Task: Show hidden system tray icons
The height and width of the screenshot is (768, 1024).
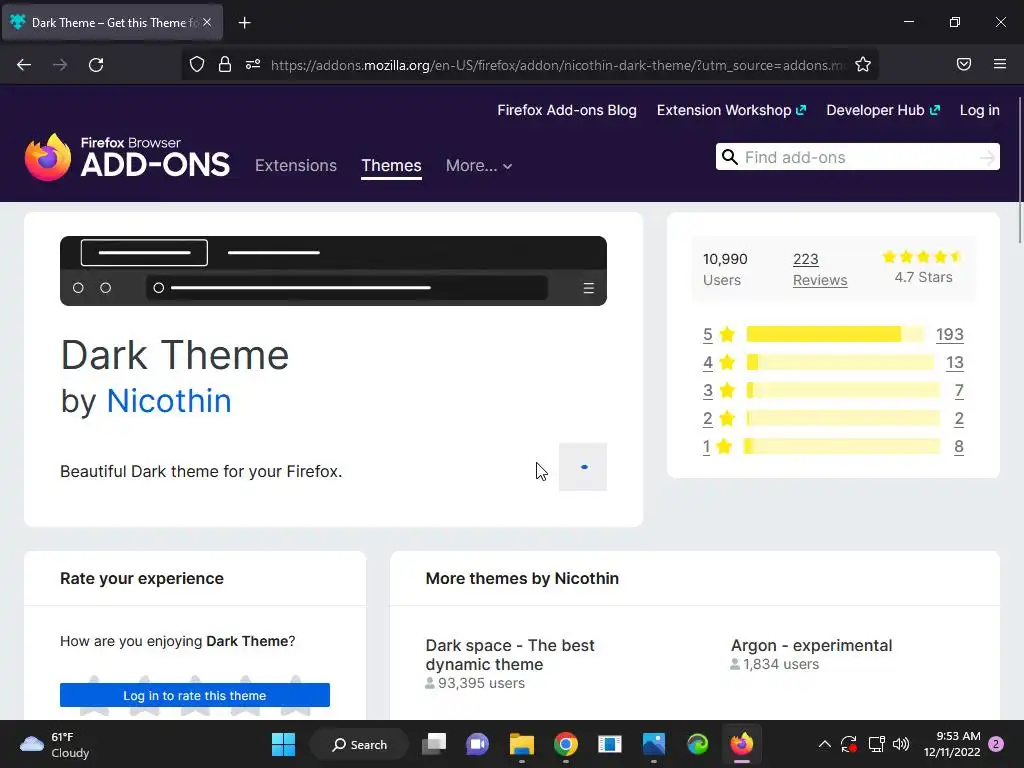Action: (x=825, y=744)
